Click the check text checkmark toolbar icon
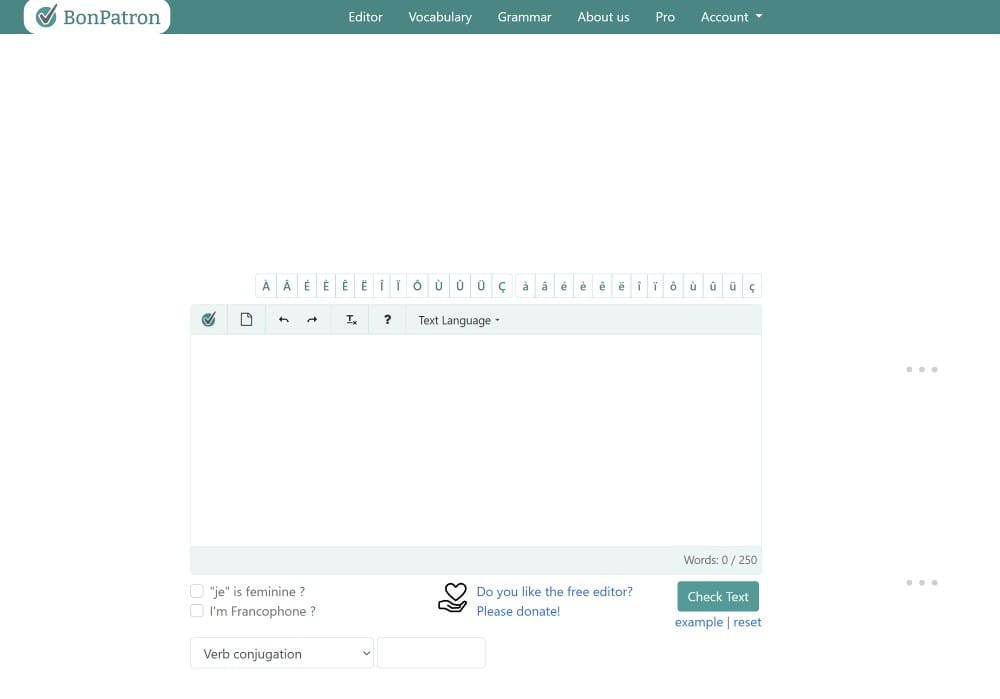Image resolution: width=1000 pixels, height=699 pixels. pos(209,320)
